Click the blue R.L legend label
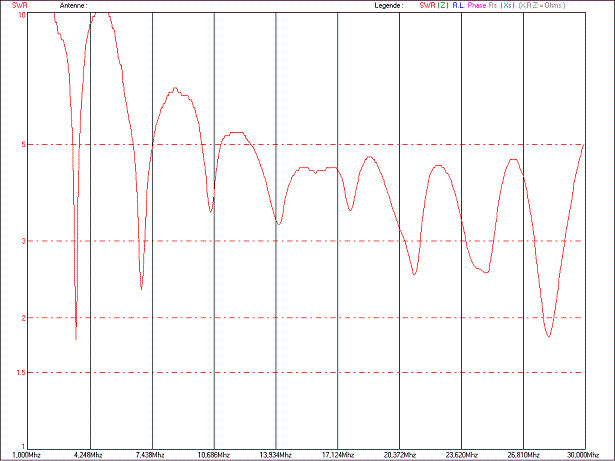This screenshot has width=615, height=461. coord(458,5)
